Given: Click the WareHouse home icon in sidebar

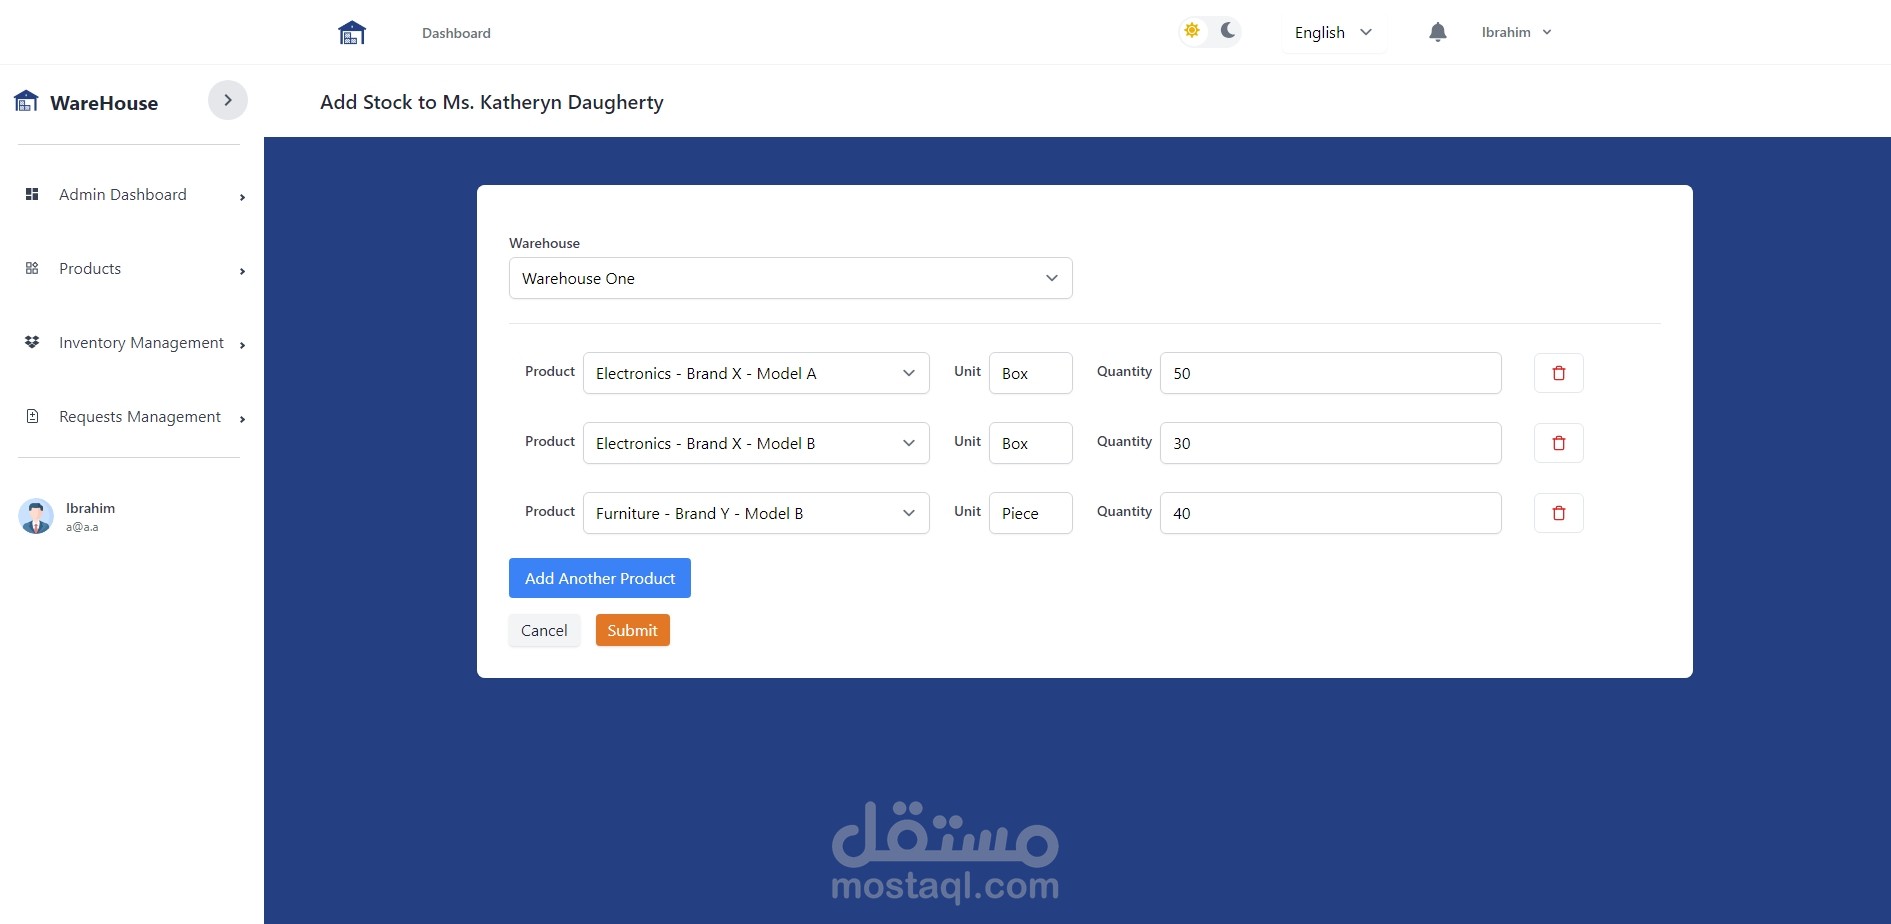Looking at the screenshot, I should click(x=25, y=100).
